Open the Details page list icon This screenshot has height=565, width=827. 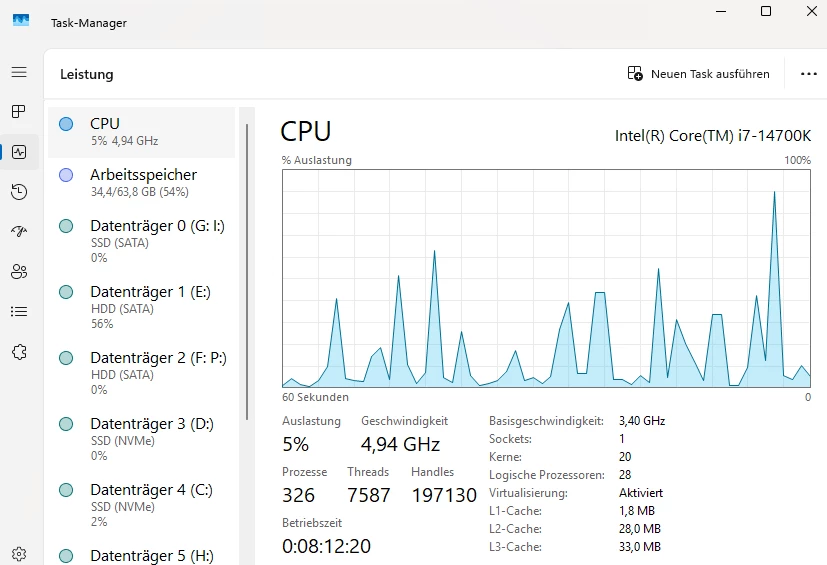19,312
